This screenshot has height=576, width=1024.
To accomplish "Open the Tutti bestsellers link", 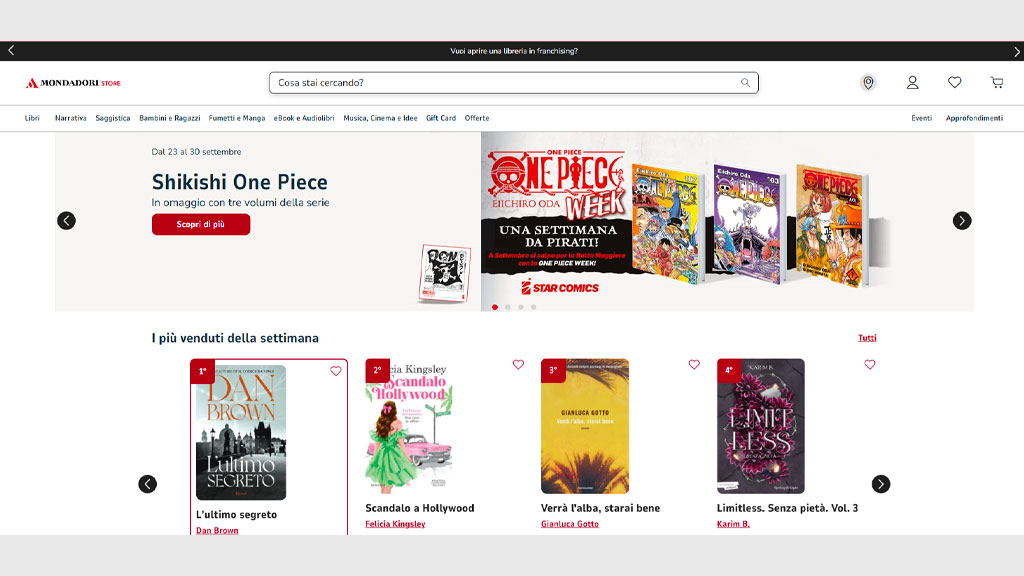I will tap(867, 338).
